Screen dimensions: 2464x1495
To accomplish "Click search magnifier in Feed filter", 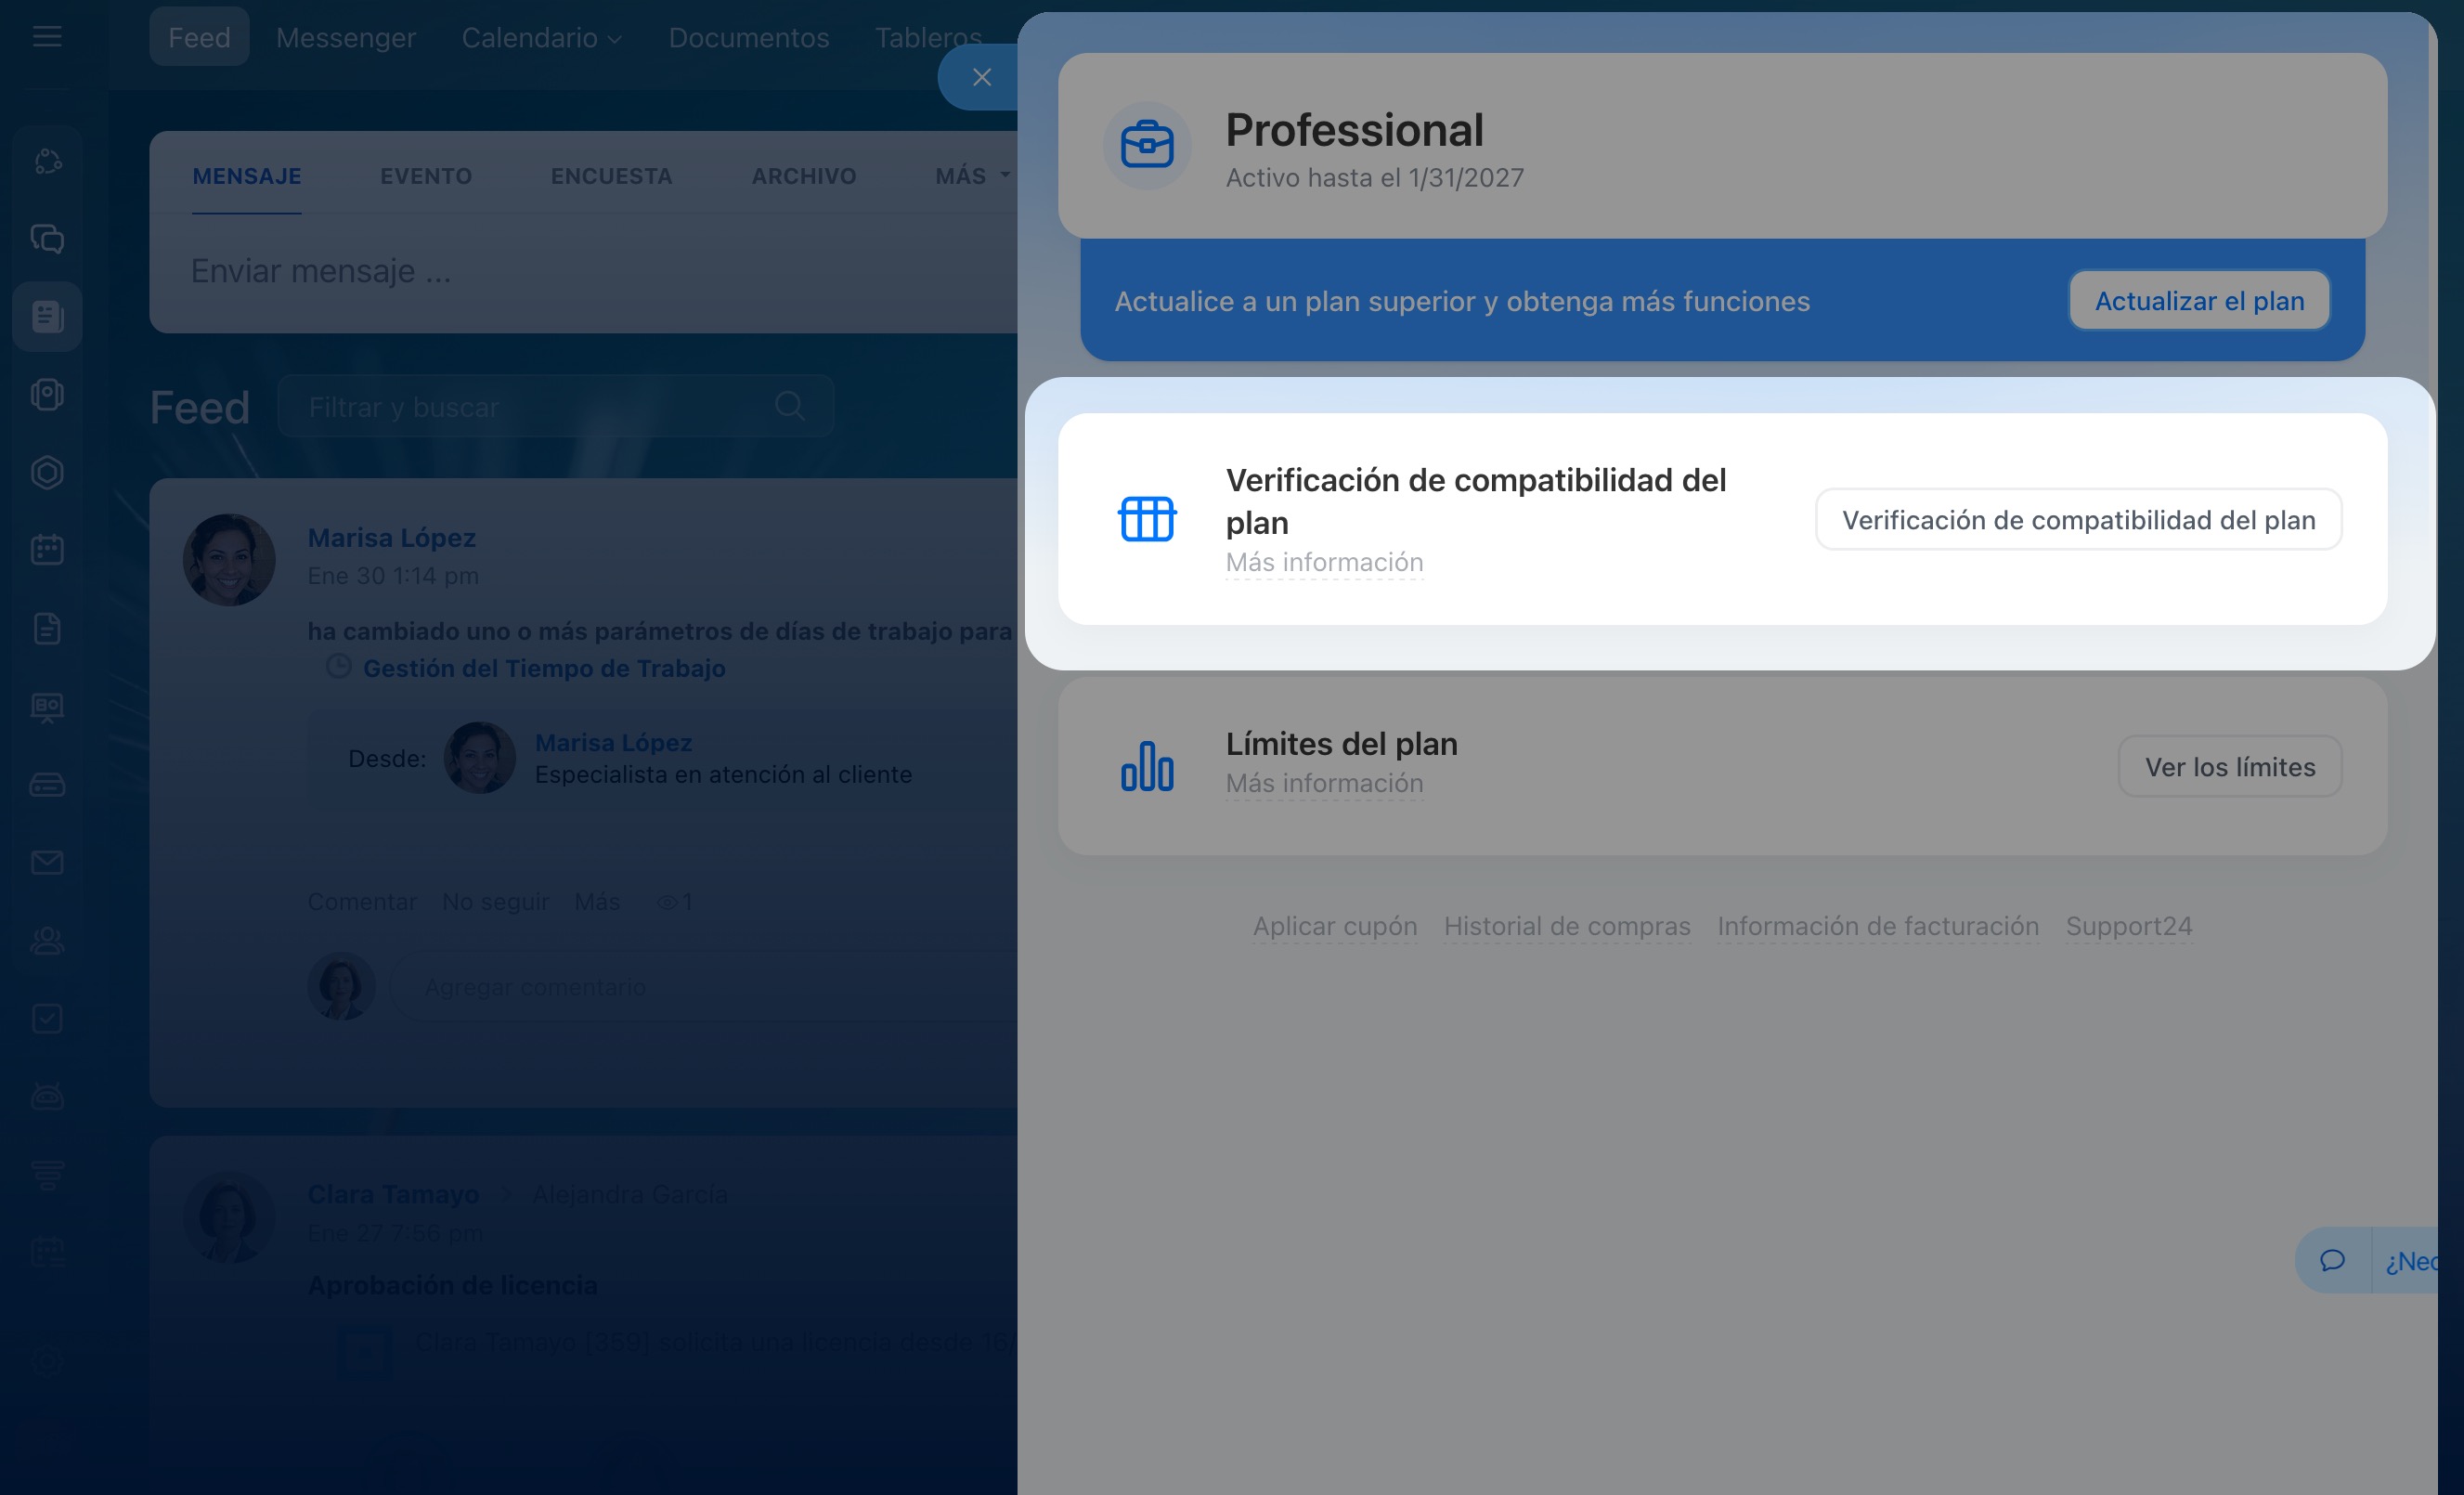I will point(789,406).
